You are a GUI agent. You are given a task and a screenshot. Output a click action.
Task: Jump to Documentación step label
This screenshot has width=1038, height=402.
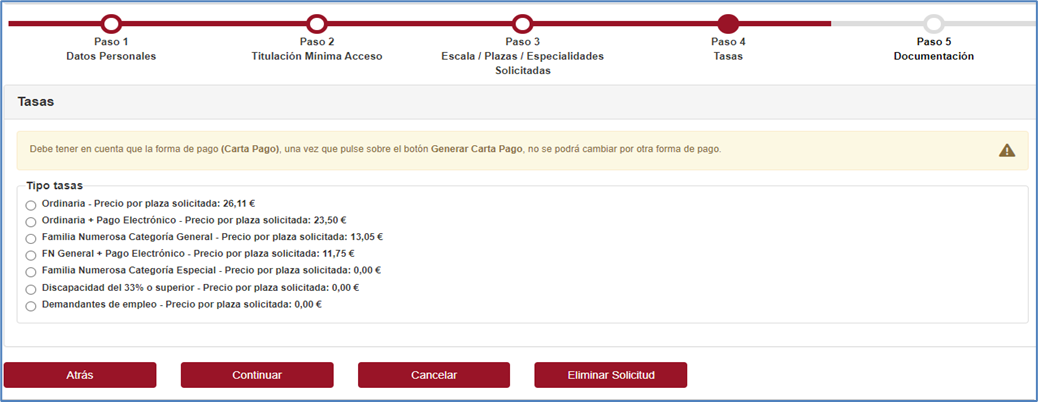coord(933,56)
